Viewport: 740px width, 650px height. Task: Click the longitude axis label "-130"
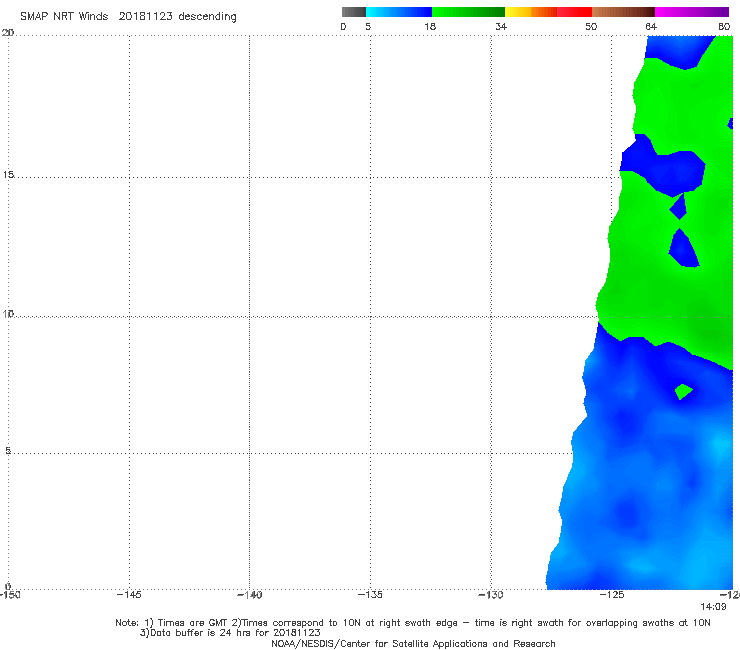[x=491, y=595]
